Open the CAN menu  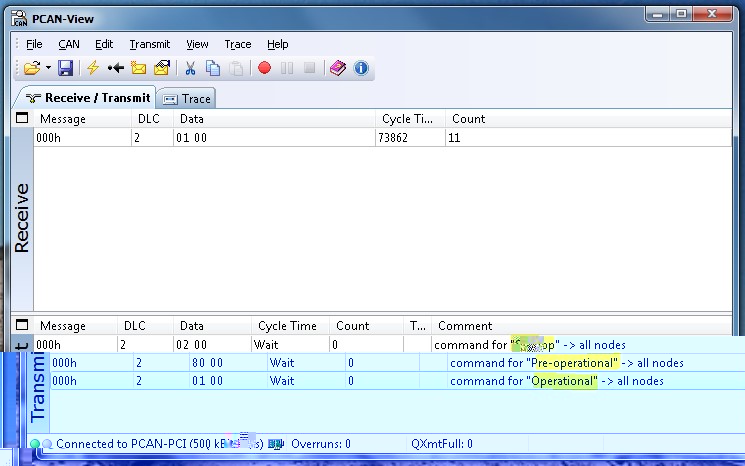(x=69, y=44)
